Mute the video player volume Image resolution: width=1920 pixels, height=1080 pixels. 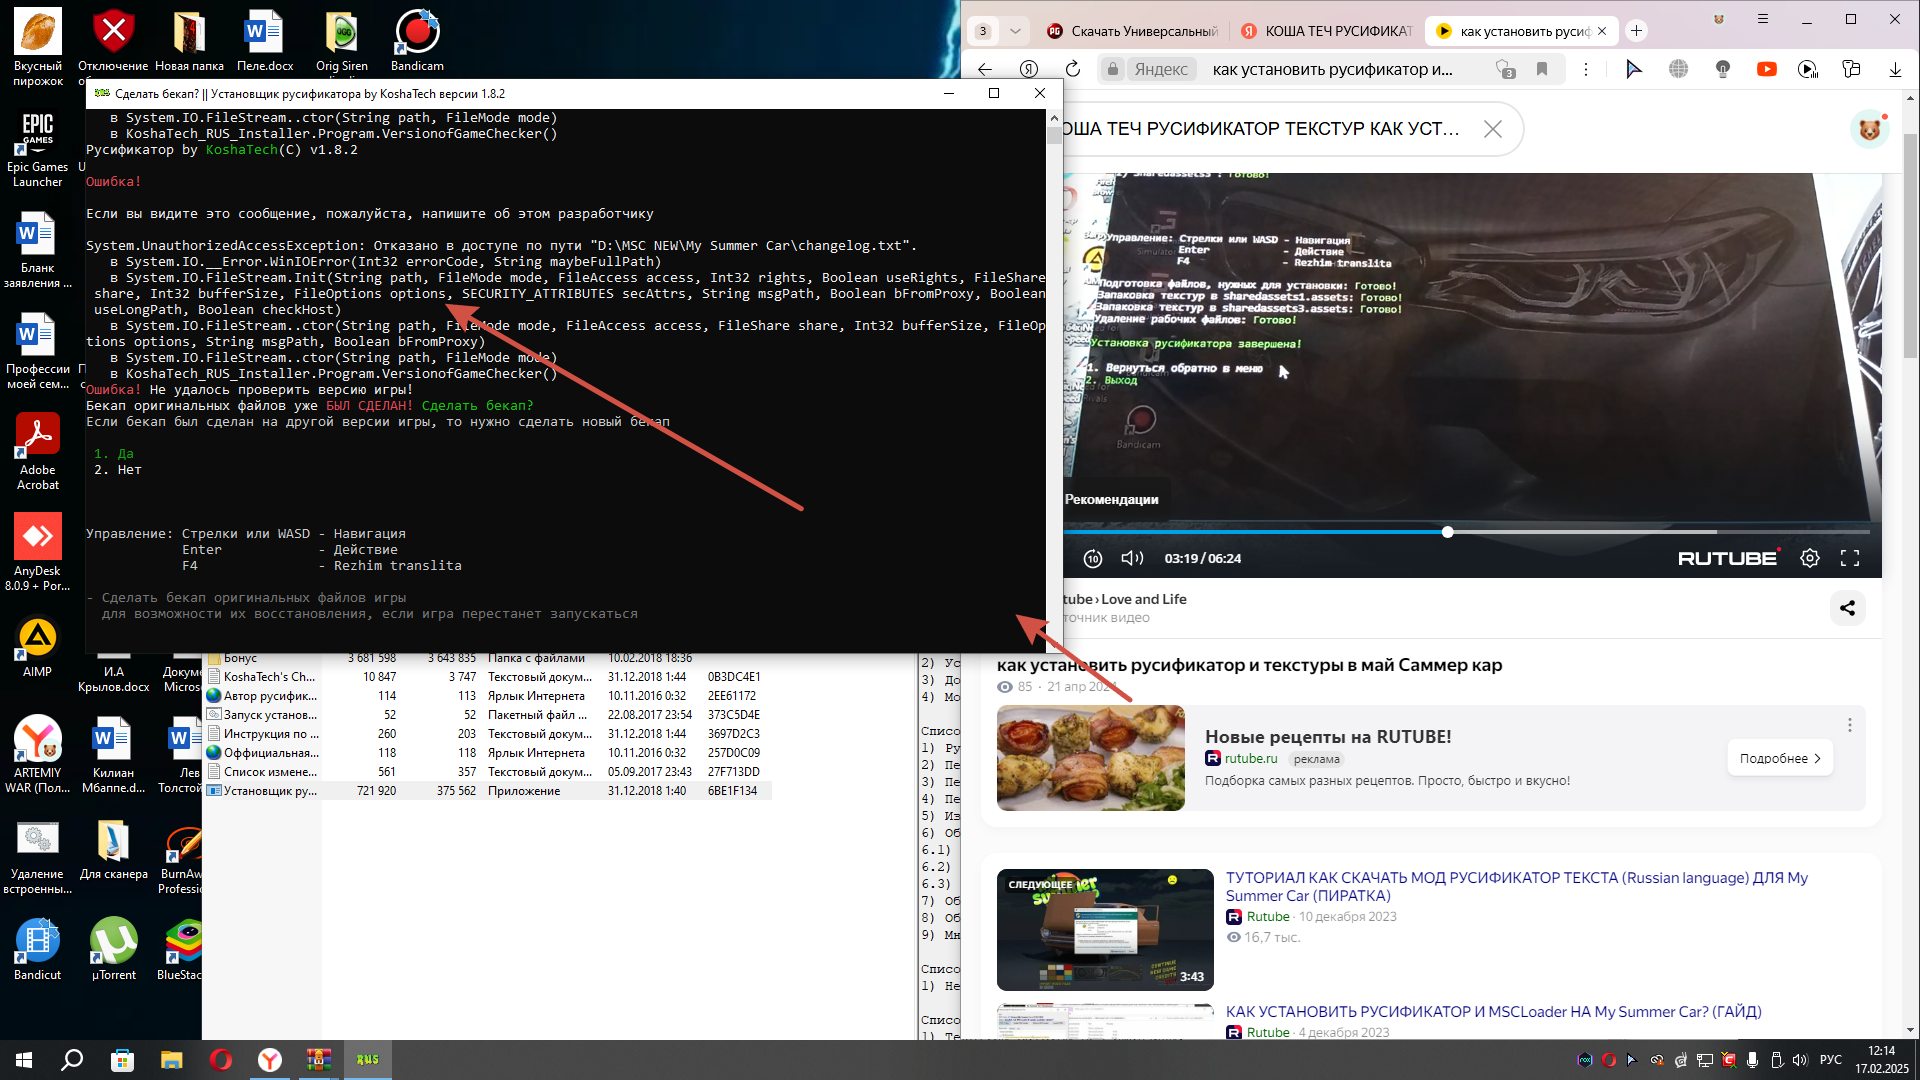[x=1132, y=558]
